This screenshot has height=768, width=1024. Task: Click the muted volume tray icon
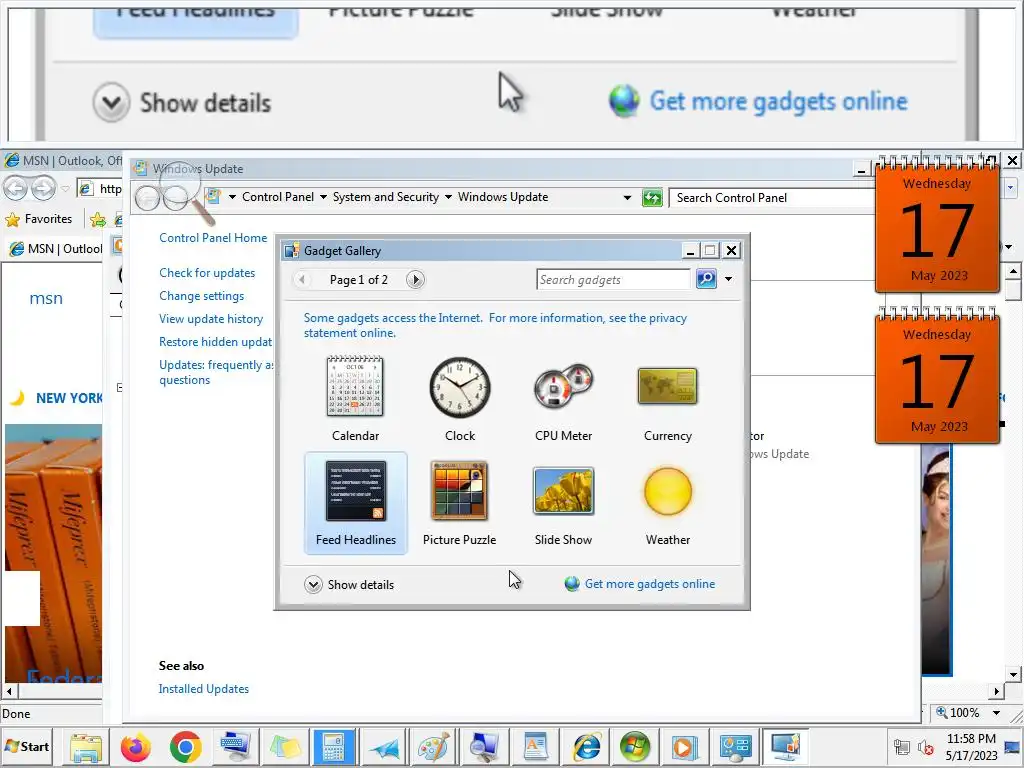tap(925, 747)
